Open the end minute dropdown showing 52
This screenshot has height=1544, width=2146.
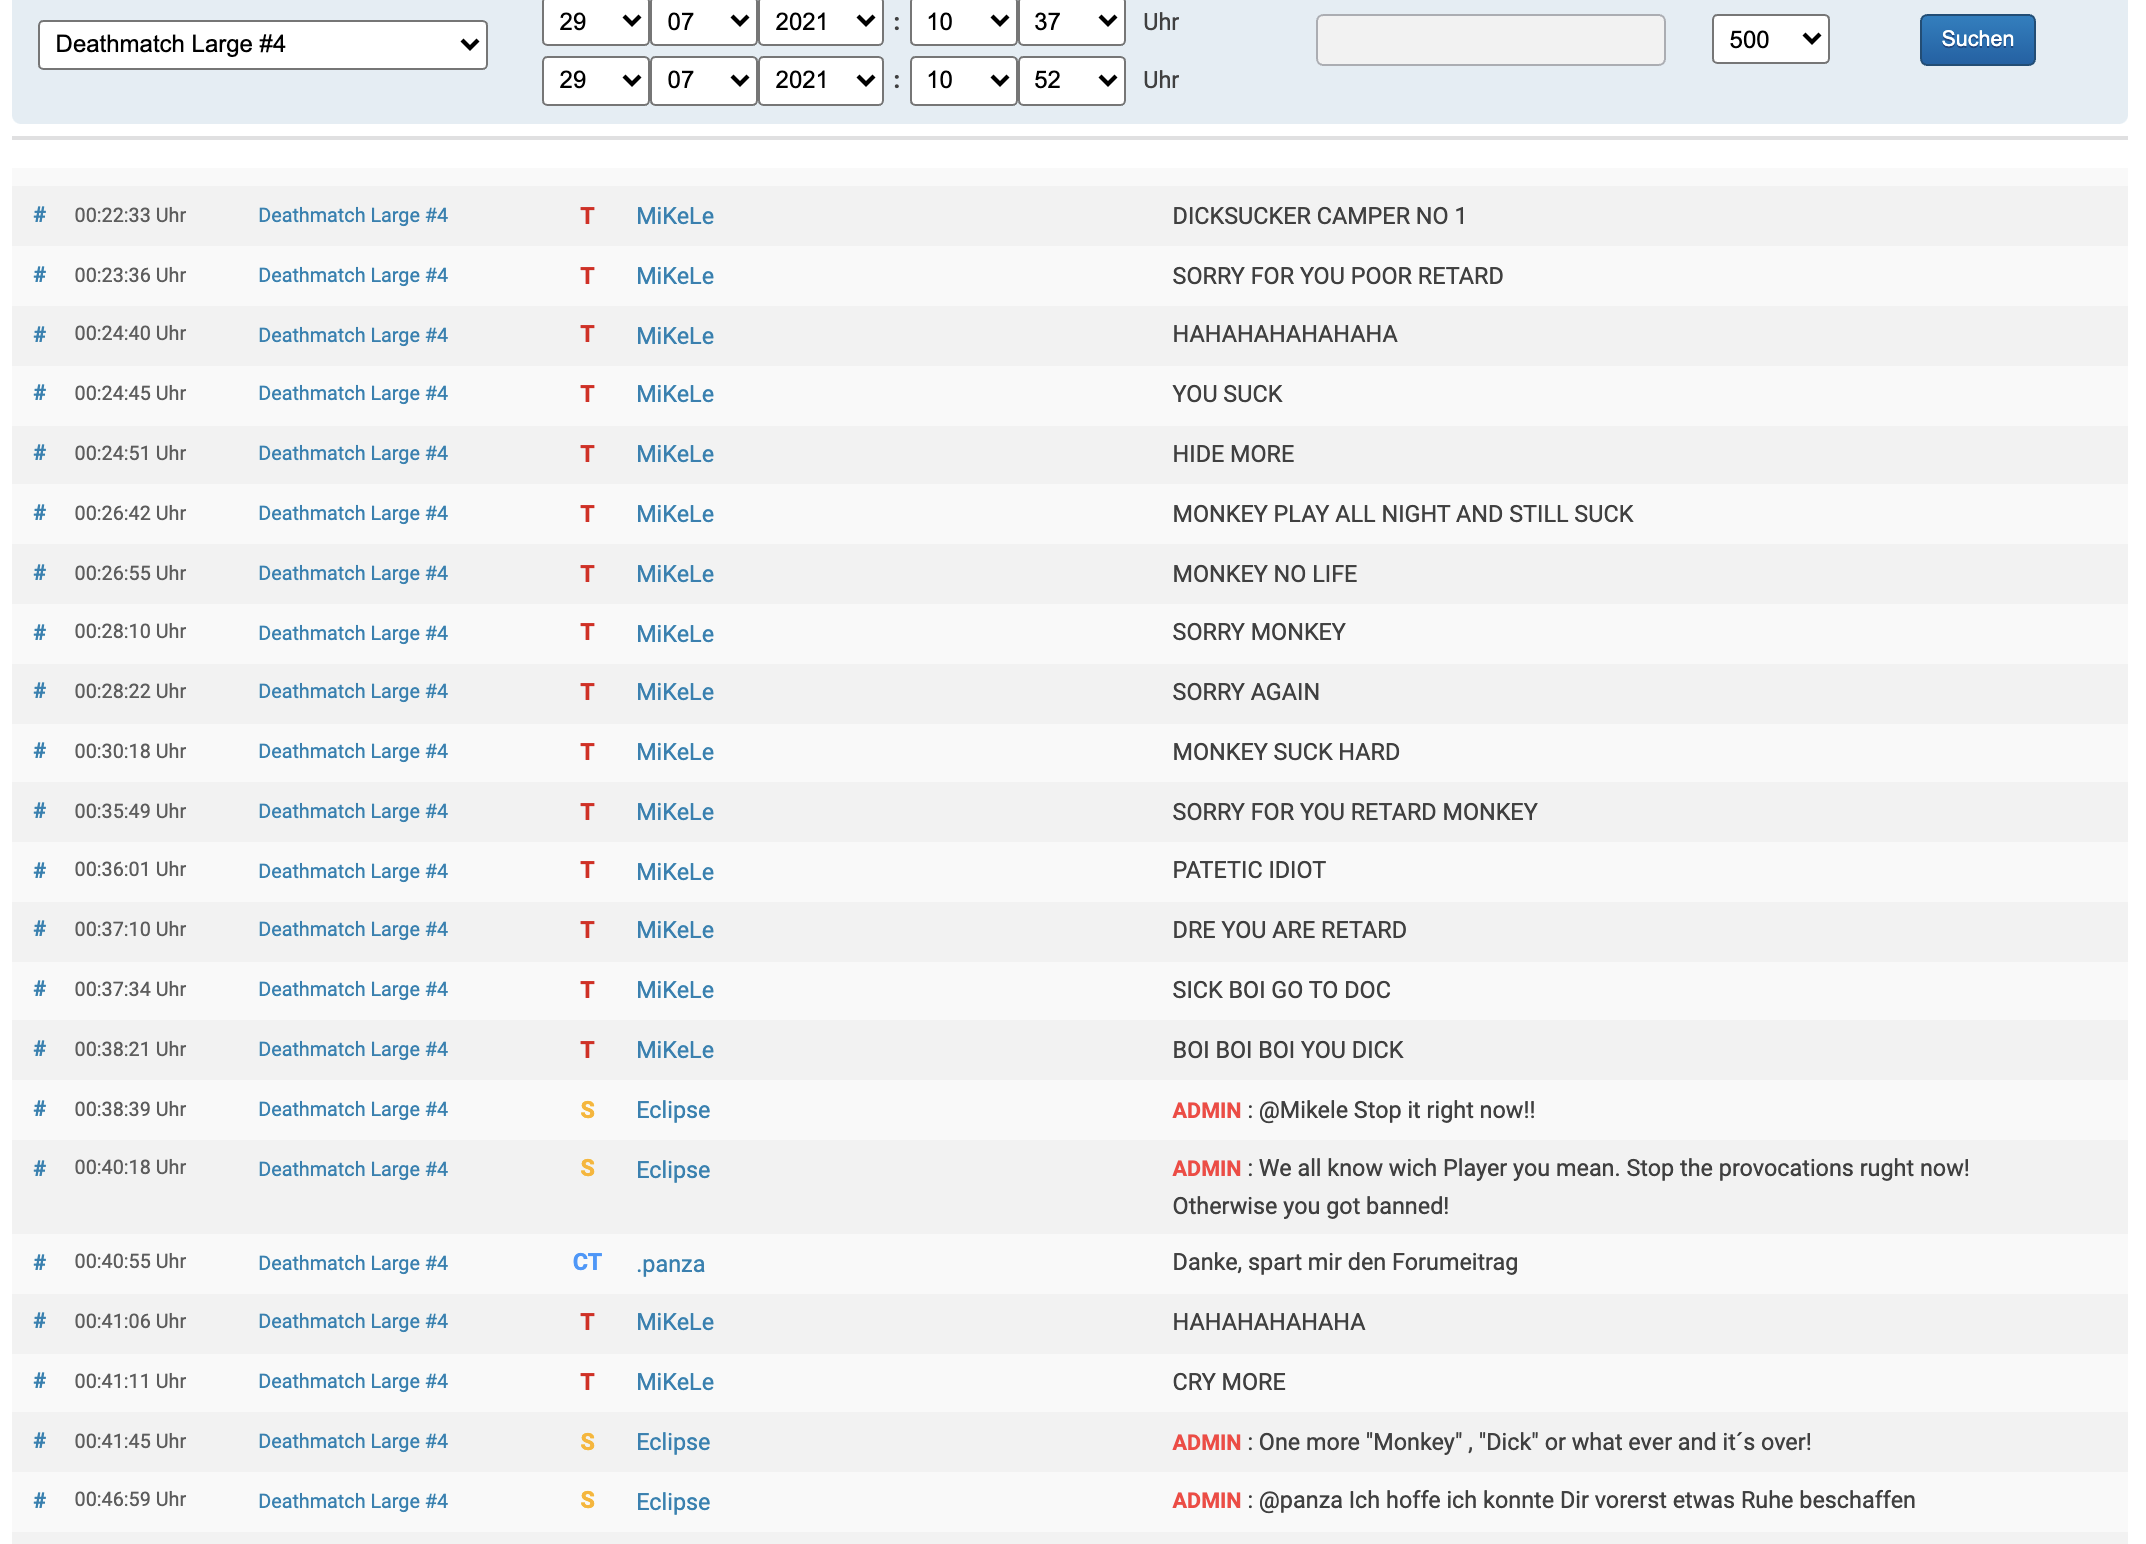[x=1072, y=80]
